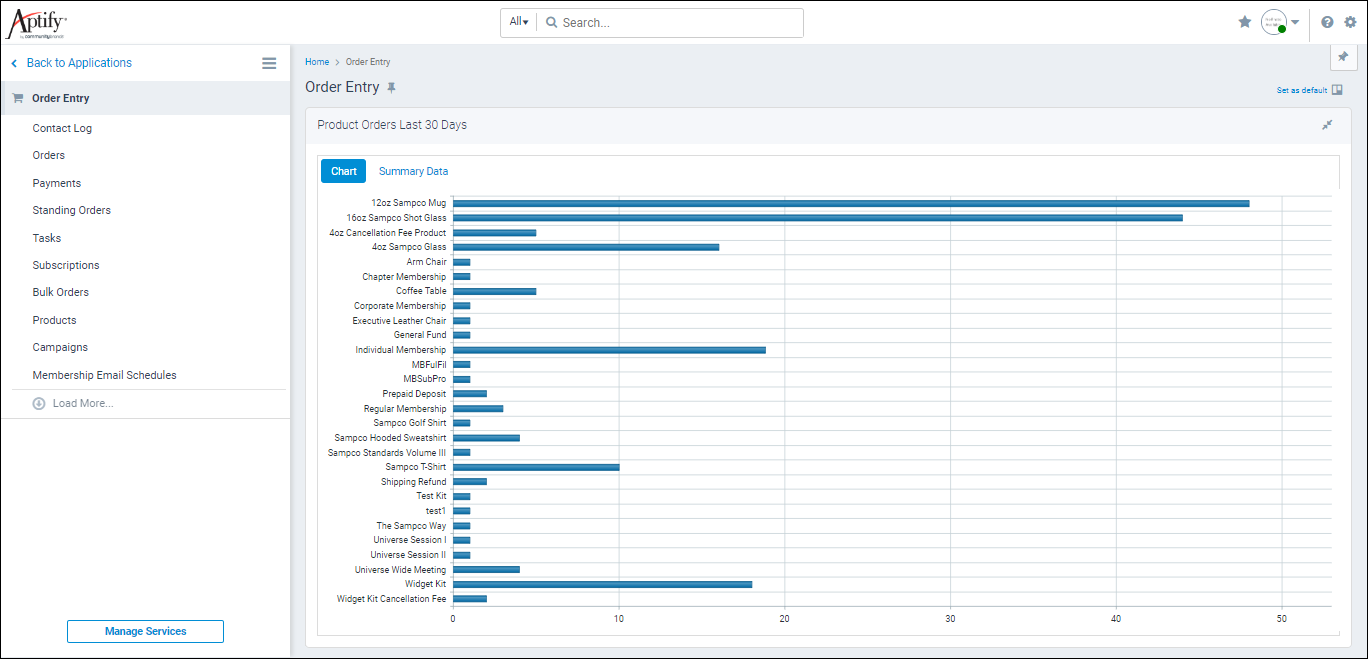Click the Coffee Table chart label

pyautogui.click(x=421, y=291)
